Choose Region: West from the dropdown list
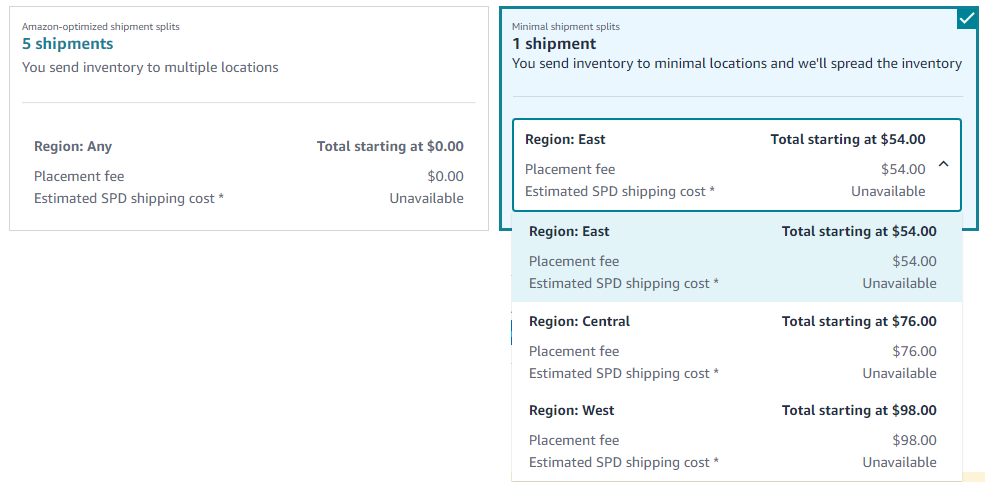This screenshot has width=985, height=482. [571, 411]
